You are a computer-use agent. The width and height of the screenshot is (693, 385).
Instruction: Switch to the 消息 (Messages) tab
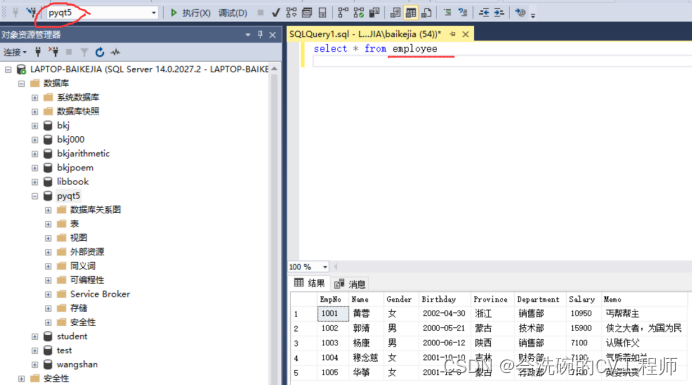pos(350,284)
